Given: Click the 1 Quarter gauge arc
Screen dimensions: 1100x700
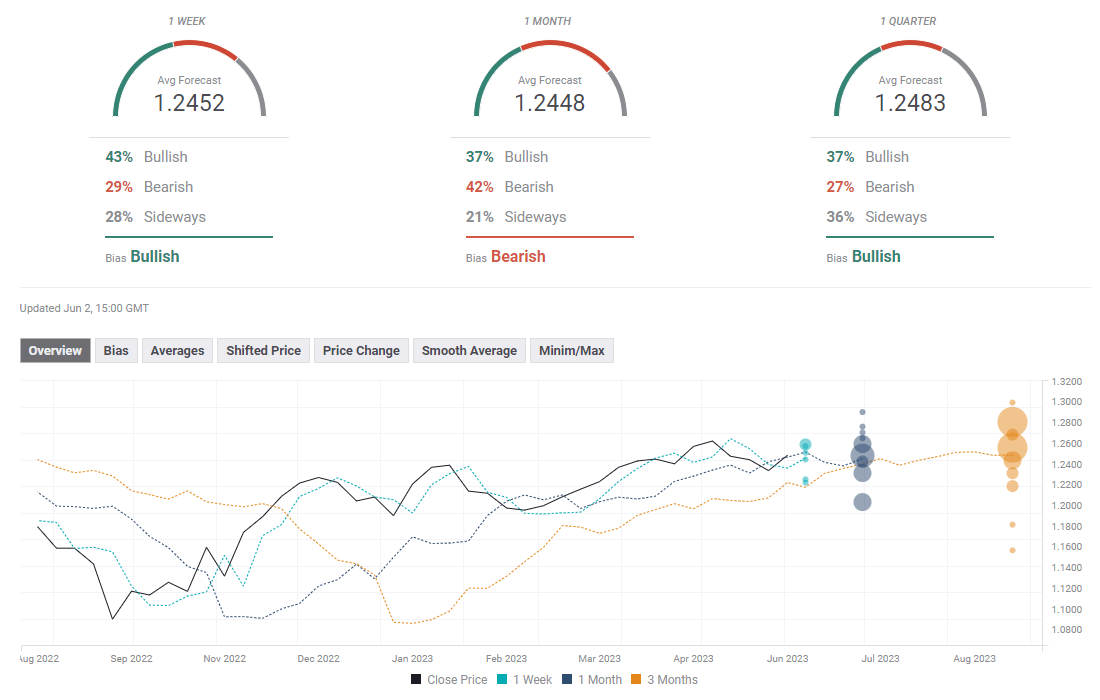Looking at the screenshot, I should tap(910, 47).
